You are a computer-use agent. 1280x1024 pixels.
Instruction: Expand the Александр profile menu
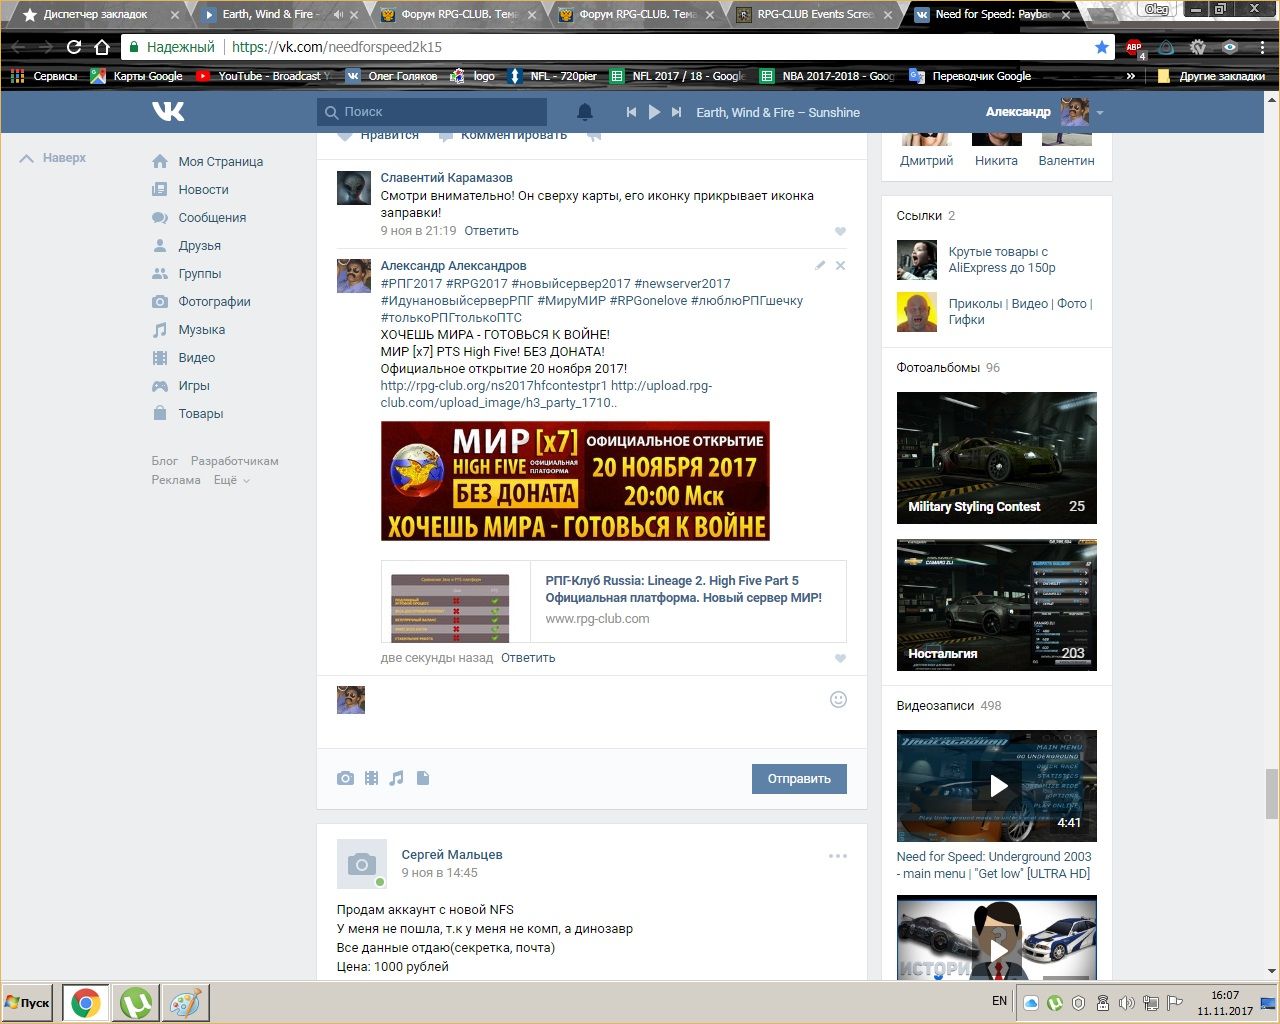(1100, 113)
